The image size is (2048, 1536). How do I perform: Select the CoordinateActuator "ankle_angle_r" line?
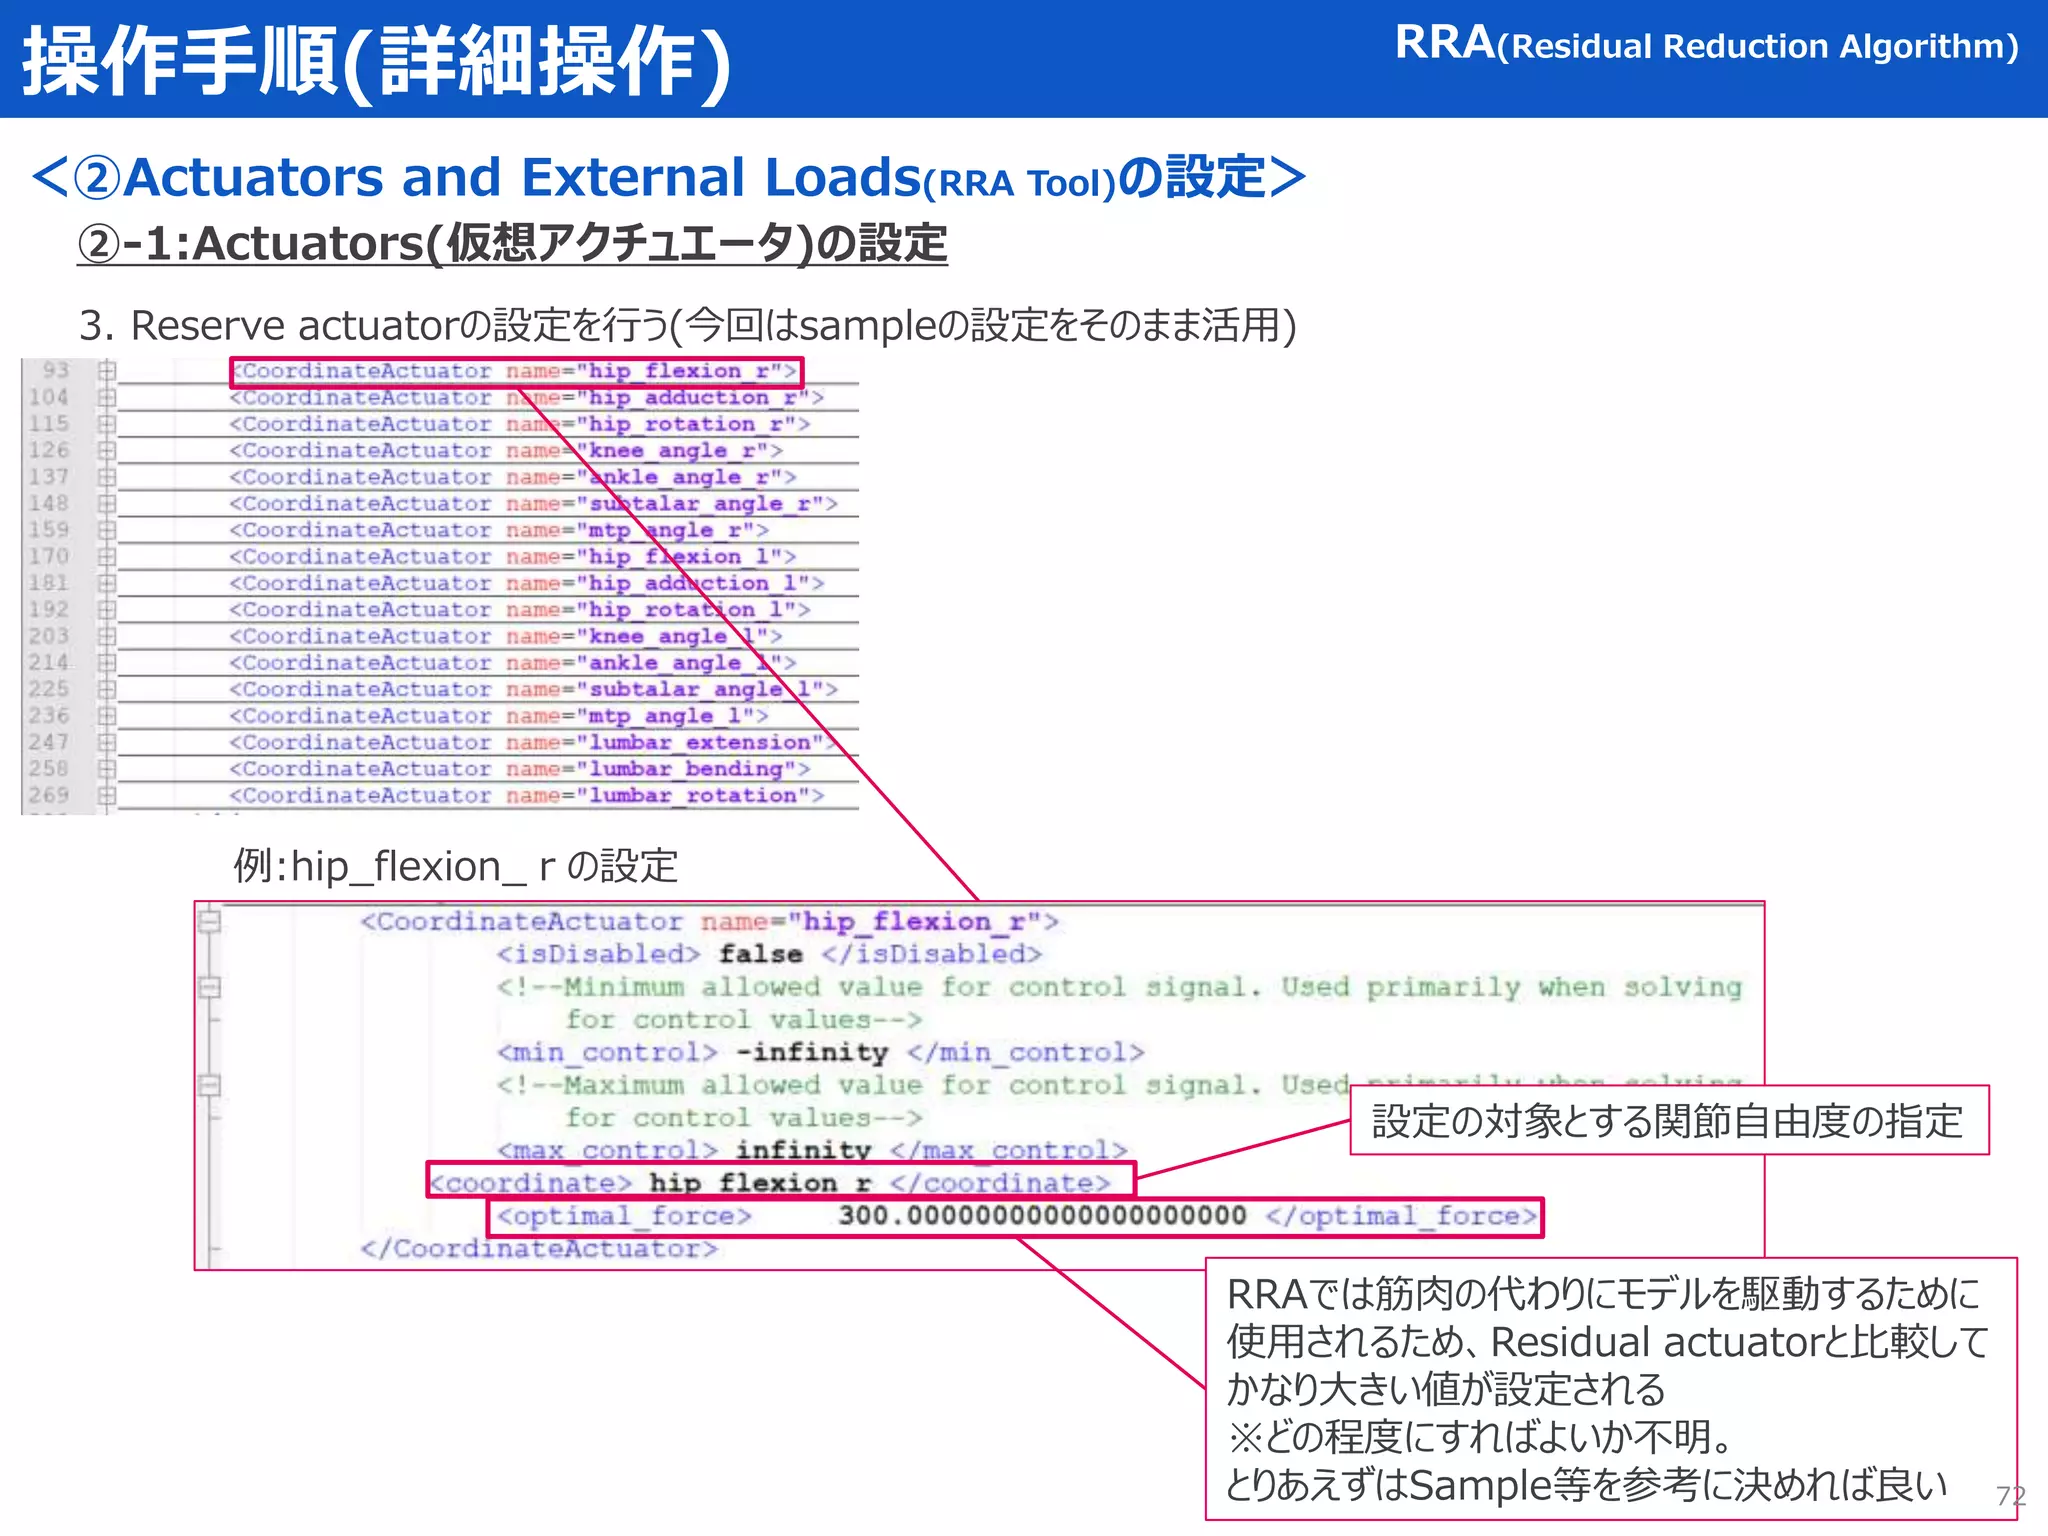pyautogui.click(x=513, y=477)
